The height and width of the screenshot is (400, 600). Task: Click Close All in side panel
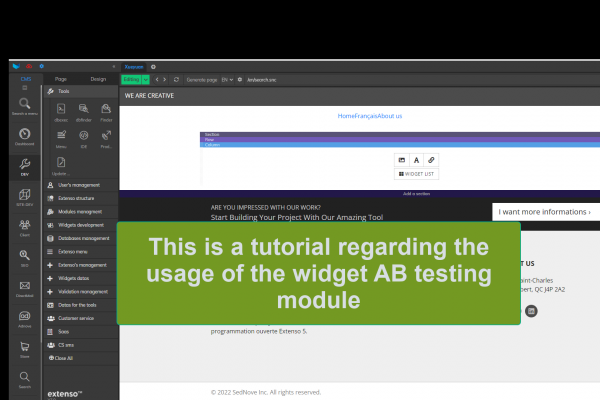[61, 358]
